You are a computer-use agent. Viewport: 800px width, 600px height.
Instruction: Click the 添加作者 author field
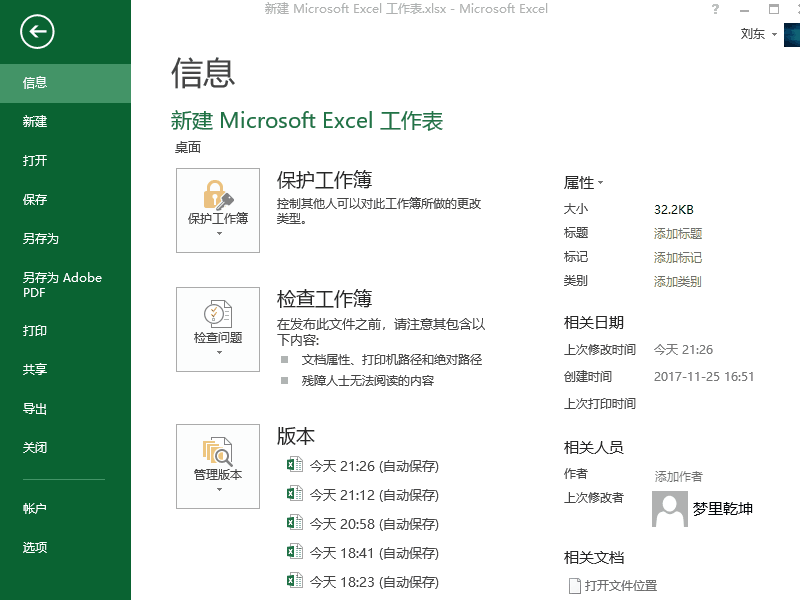(x=678, y=477)
